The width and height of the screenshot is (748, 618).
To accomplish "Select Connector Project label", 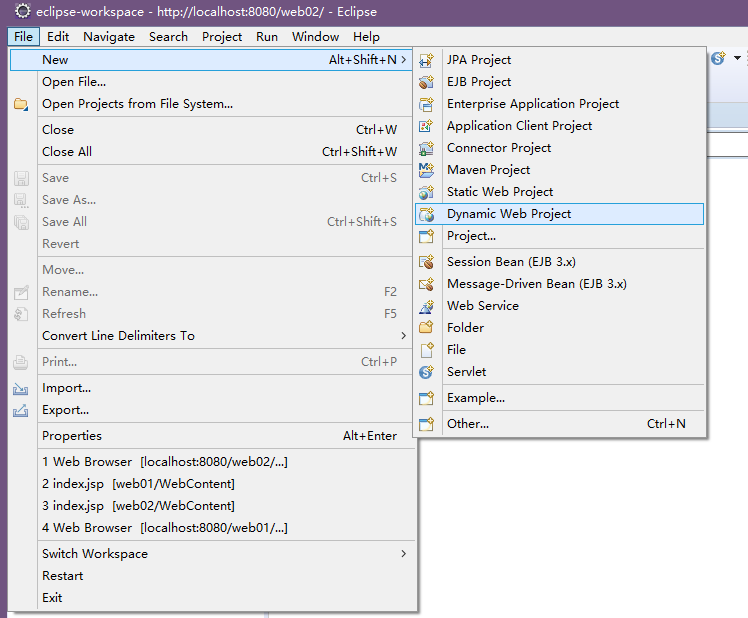I will (x=499, y=148).
